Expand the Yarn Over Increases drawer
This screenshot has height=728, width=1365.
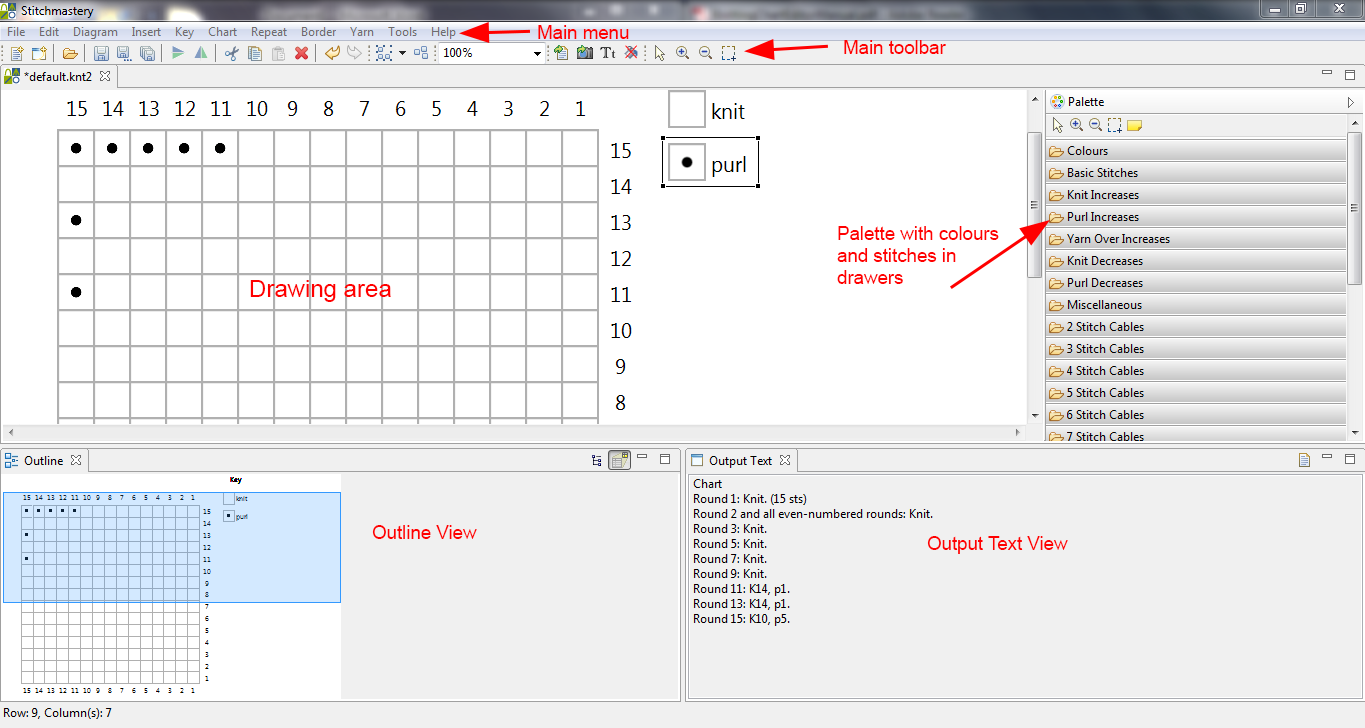(1117, 239)
